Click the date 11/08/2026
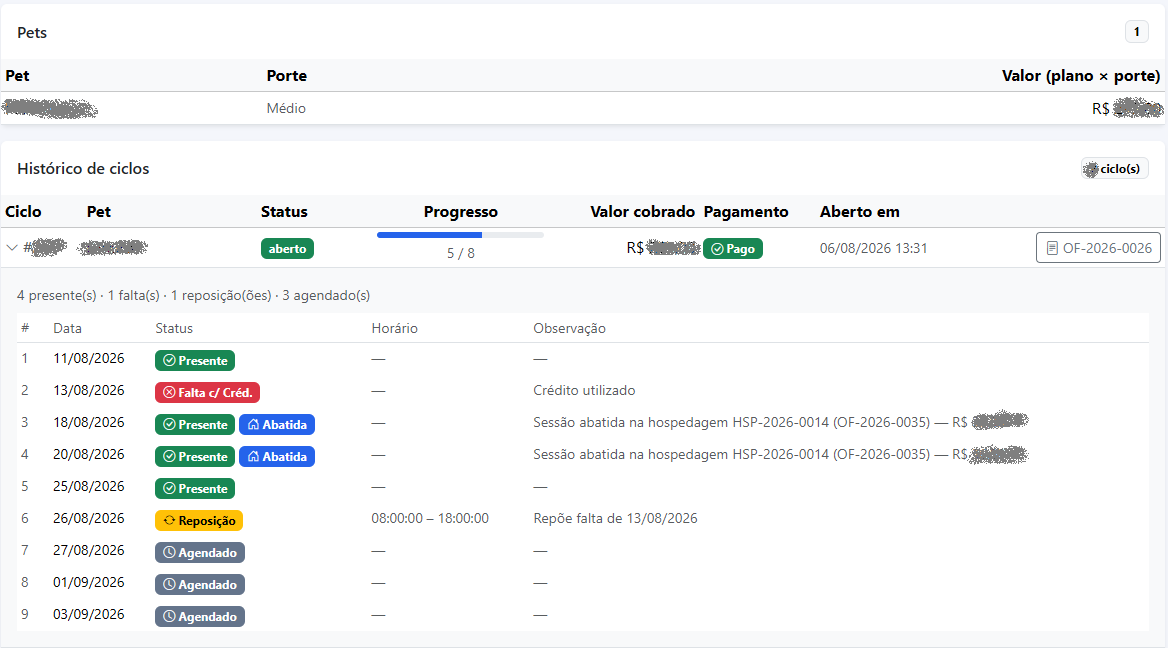 89,358
